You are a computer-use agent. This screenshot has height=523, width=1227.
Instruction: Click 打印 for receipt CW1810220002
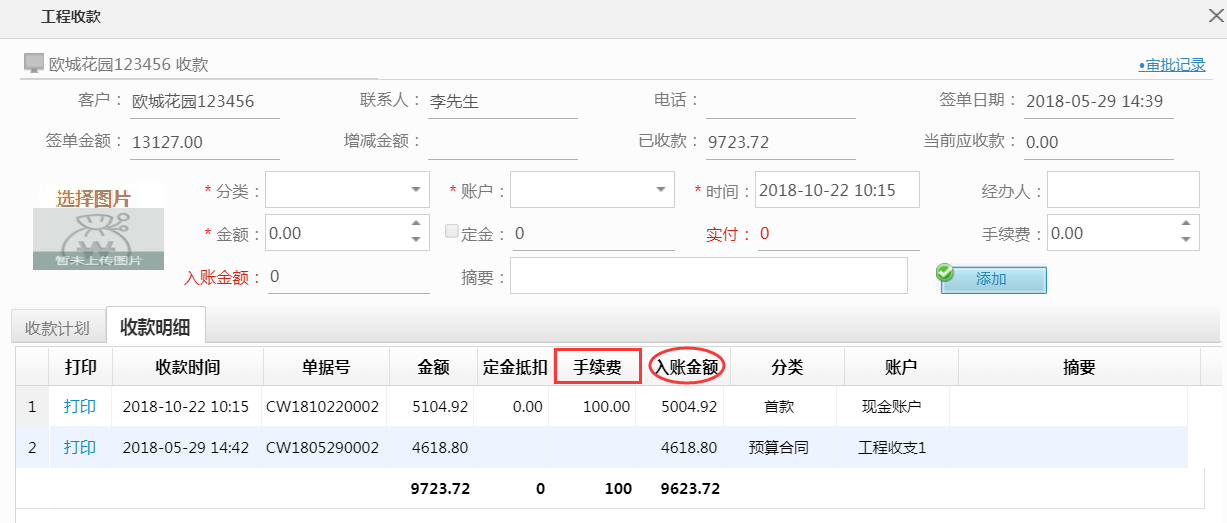coord(80,407)
